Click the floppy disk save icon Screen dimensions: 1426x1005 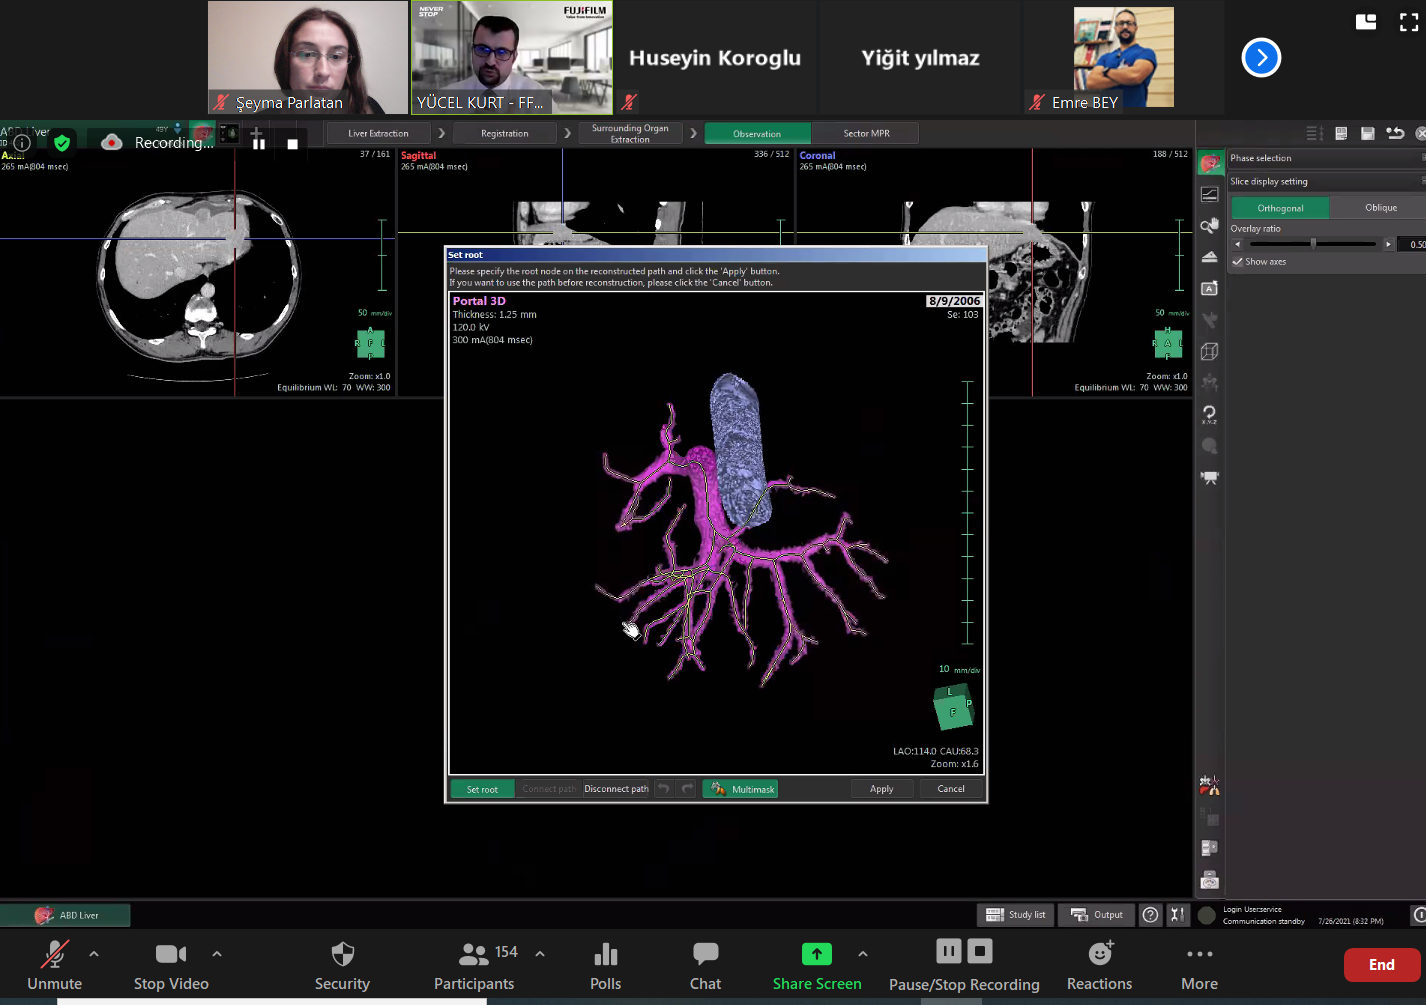tap(1367, 133)
